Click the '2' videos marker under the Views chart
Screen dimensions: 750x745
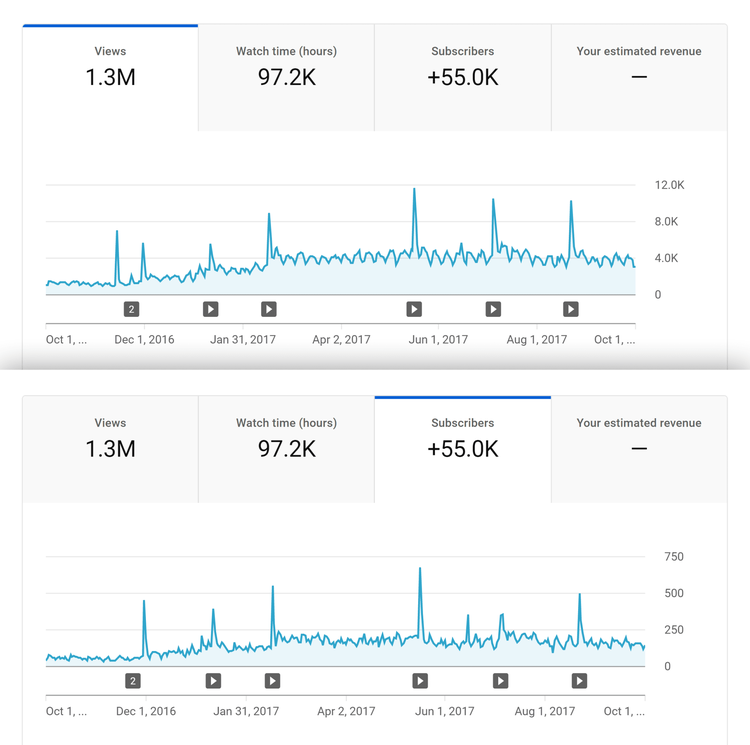click(x=132, y=309)
